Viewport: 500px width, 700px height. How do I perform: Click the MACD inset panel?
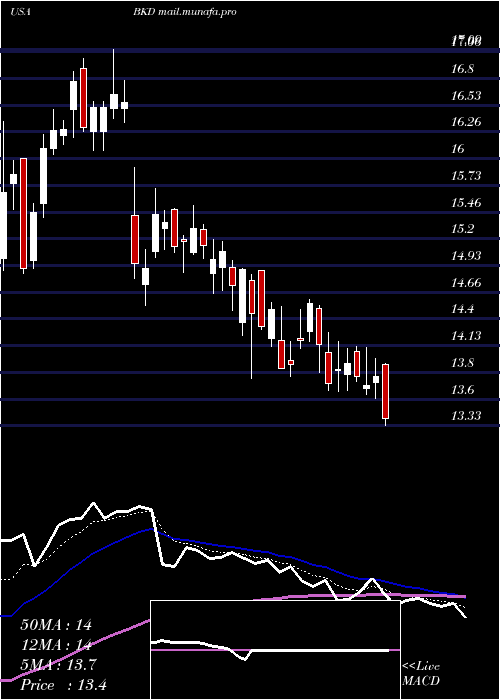click(x=275, y=650)
